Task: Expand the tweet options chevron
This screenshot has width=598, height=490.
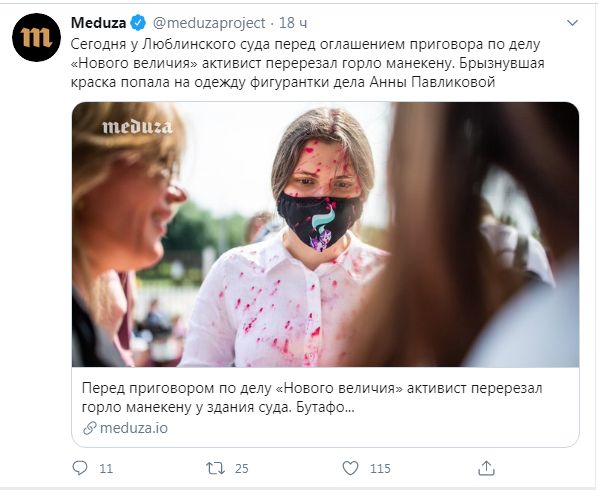Action: (572, 23)
